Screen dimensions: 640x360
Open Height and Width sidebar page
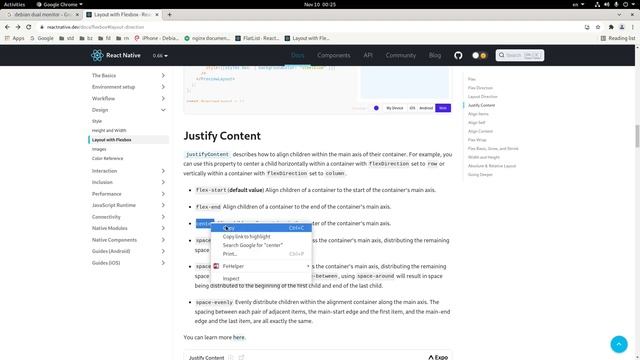click(x=109, y=130)
